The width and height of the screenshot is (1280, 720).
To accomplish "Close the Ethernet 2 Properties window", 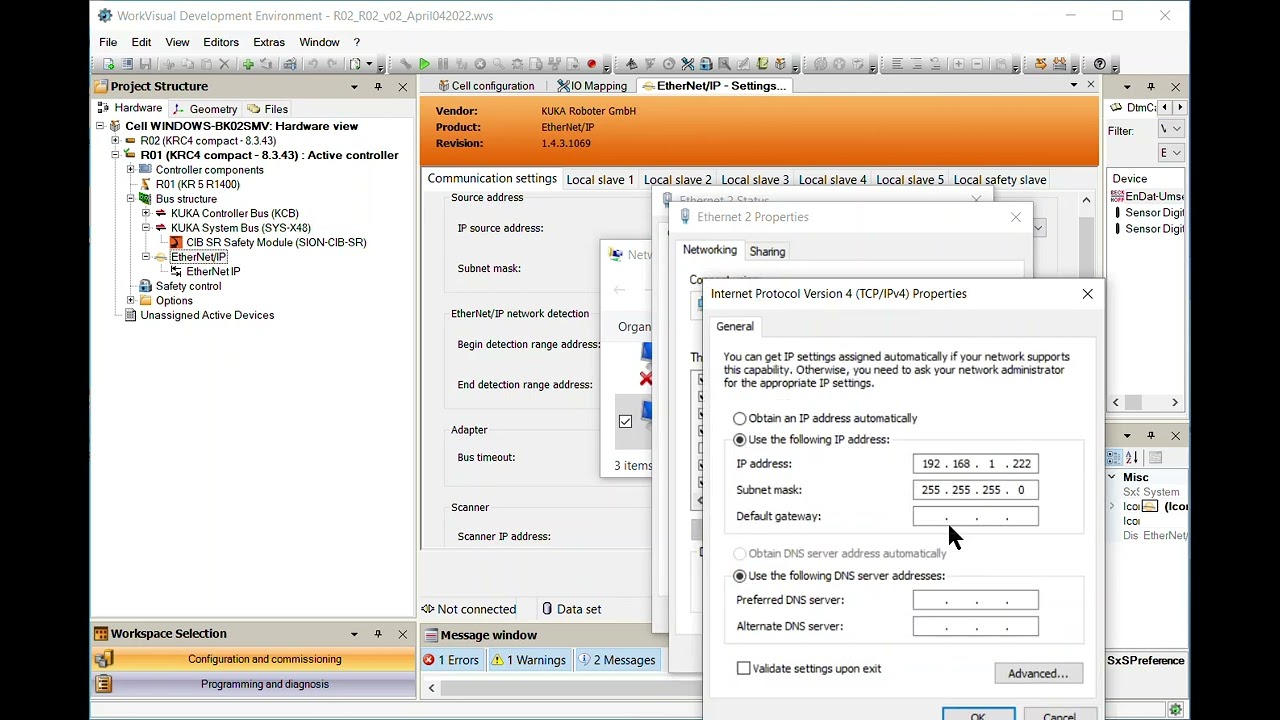I will point(1016,217).
